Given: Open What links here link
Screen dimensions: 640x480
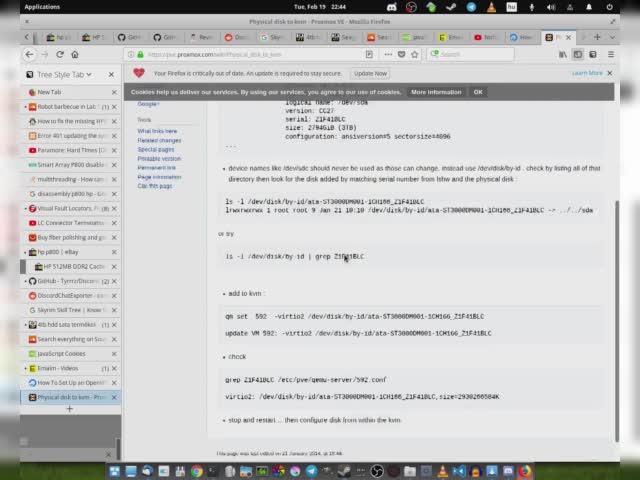Looking at the screenshot, I should (157, 131).
